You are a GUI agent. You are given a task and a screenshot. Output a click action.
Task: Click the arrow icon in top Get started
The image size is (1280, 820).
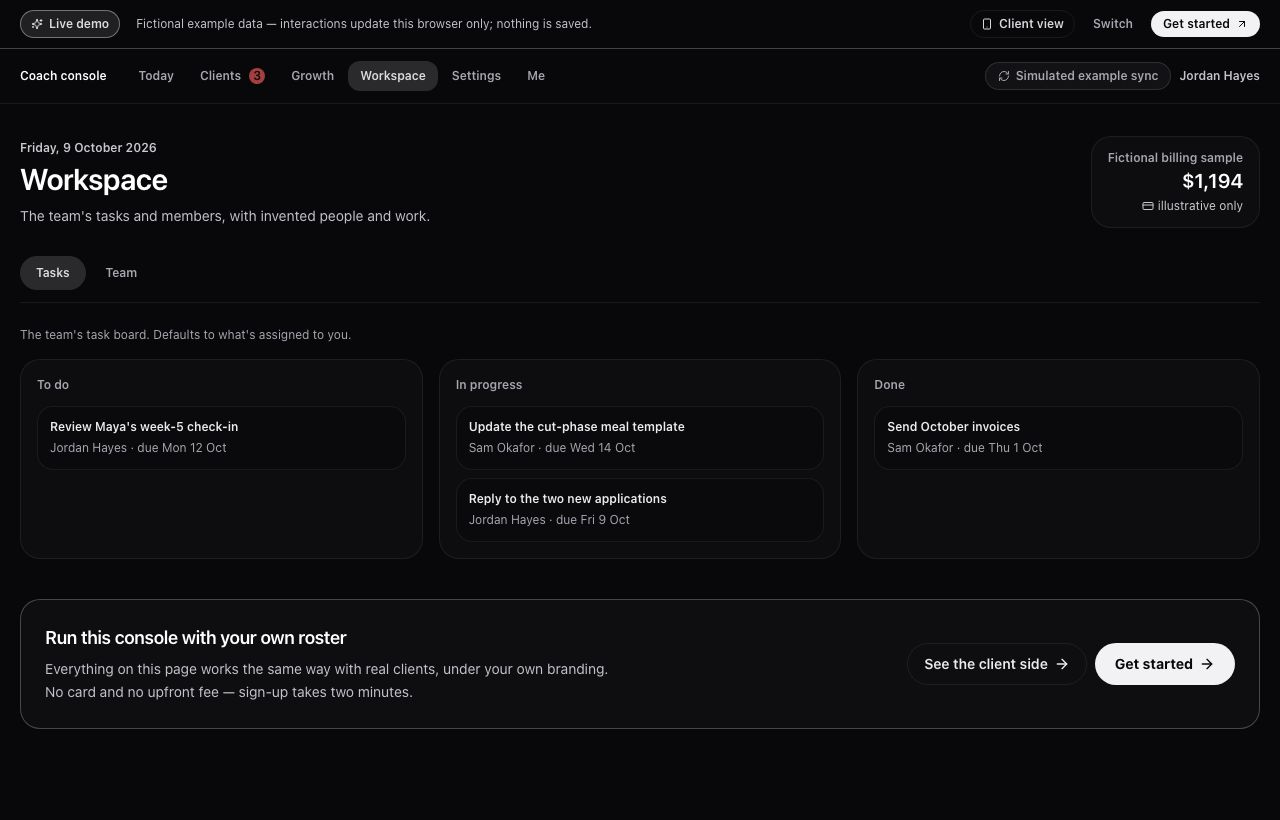tap(1242, 24)
